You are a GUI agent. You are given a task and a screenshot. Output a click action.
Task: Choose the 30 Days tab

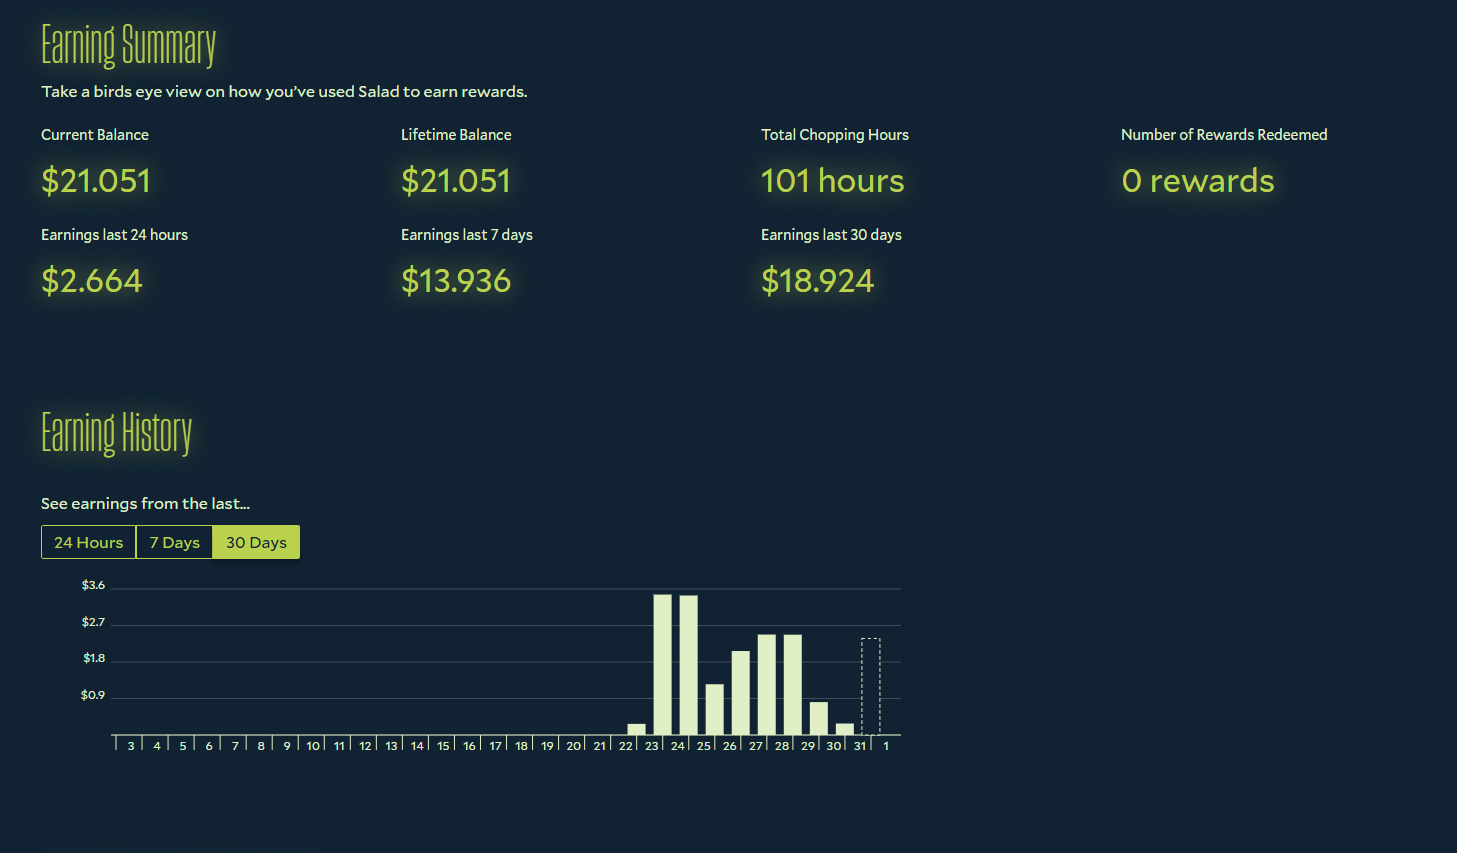coord(256,542)
